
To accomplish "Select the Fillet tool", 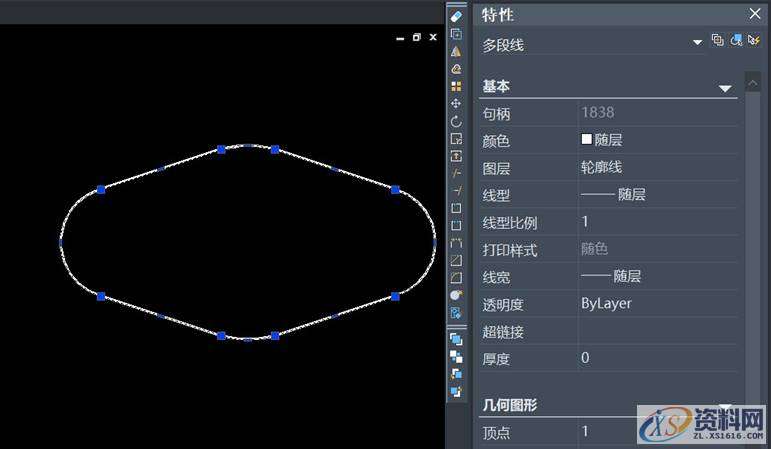I will point(456,278).
